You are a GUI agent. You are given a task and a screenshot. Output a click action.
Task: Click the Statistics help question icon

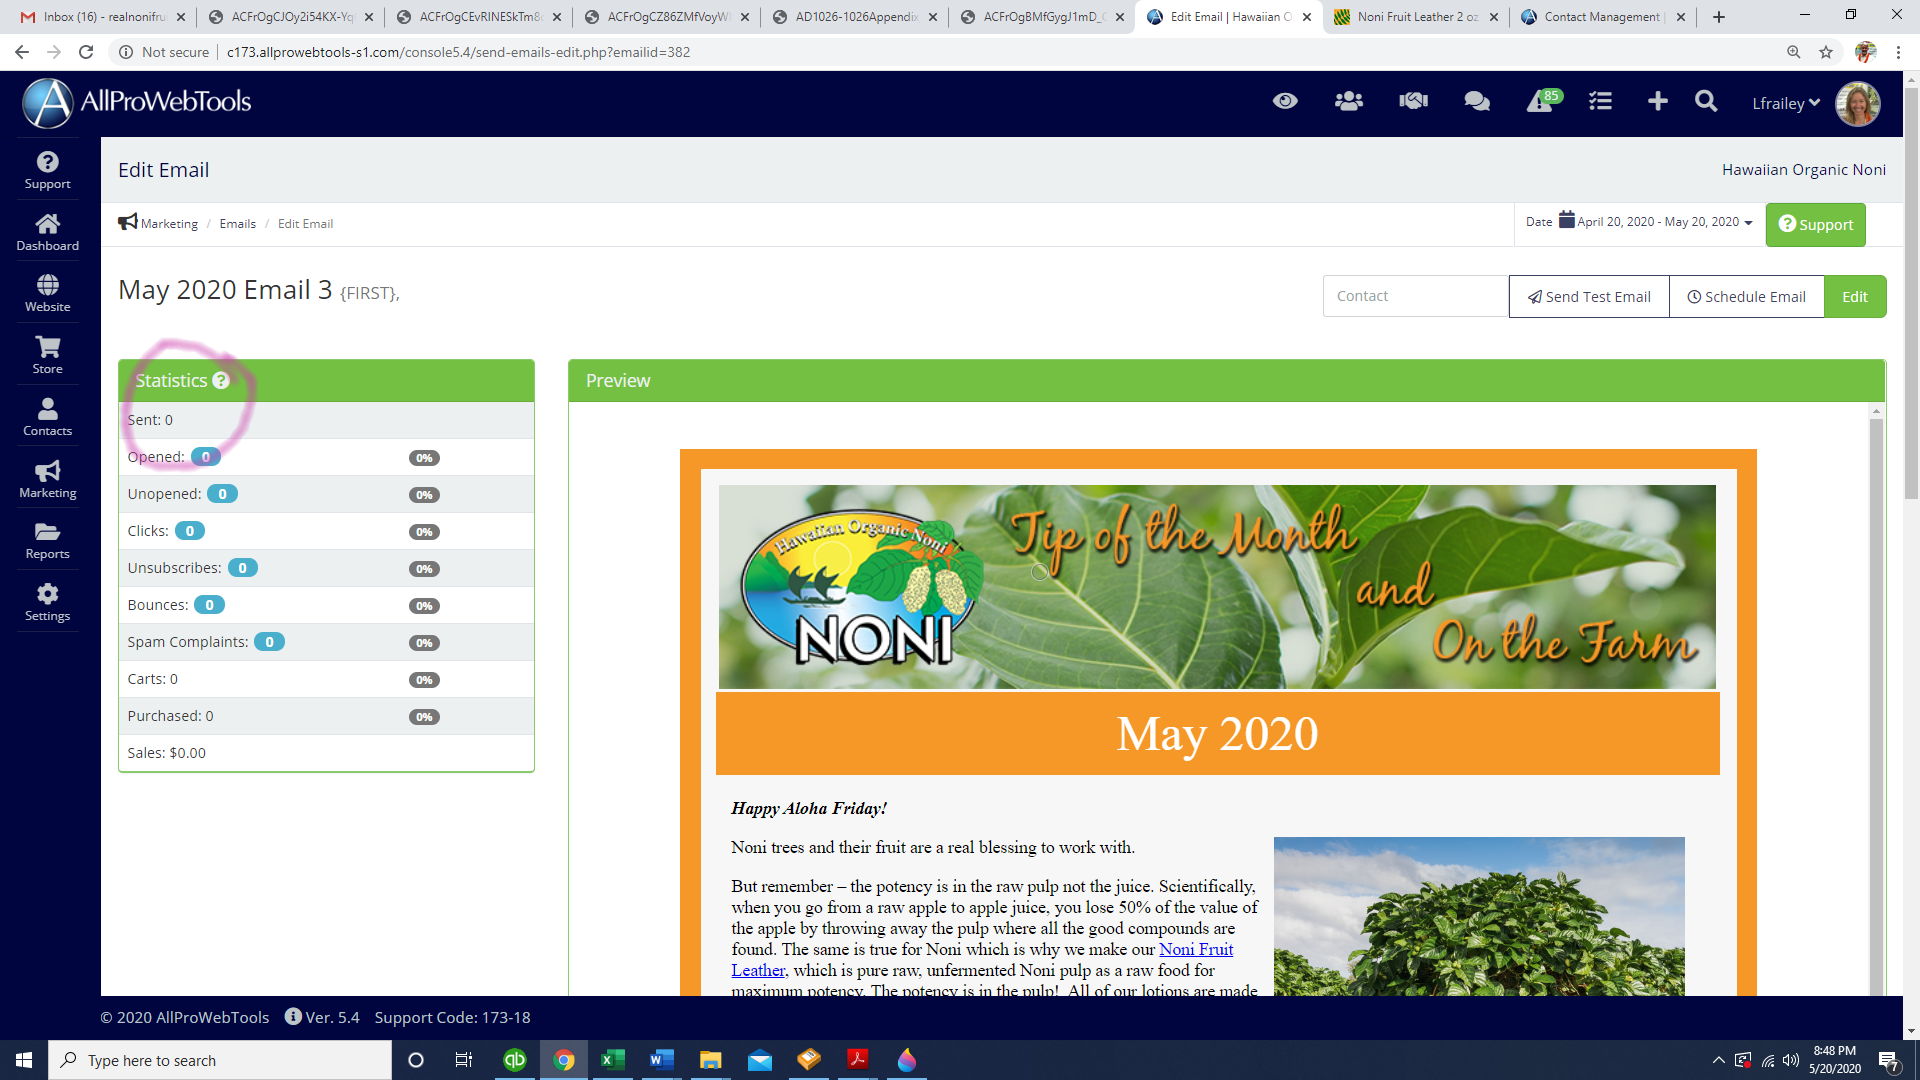coord(221,381)
